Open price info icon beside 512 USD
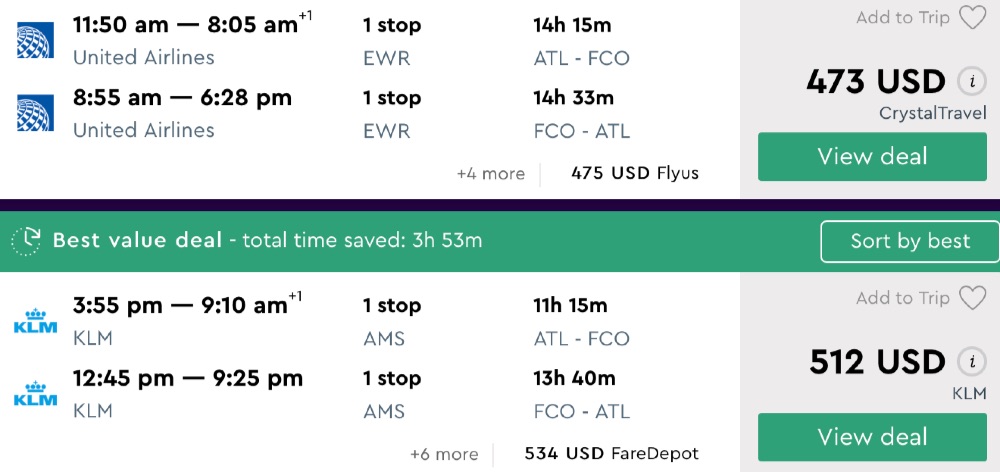 [x=968, y=361]
